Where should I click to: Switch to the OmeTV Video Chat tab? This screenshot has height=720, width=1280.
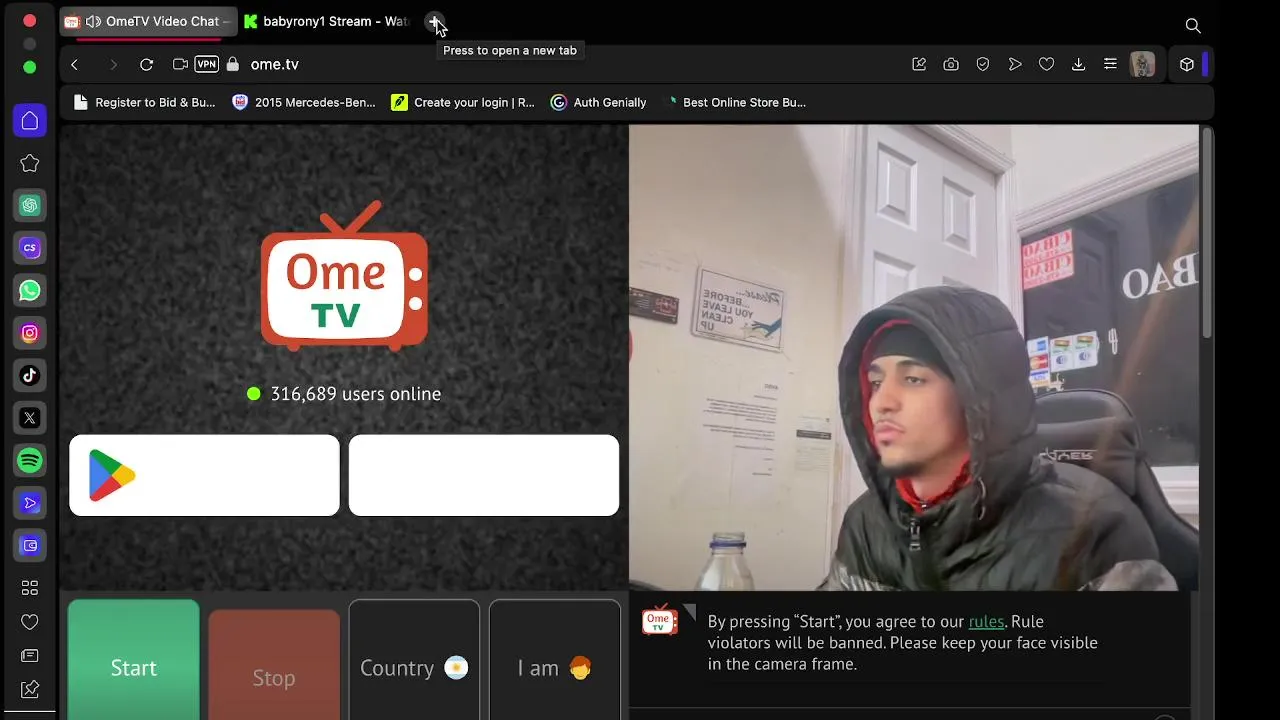148,21
